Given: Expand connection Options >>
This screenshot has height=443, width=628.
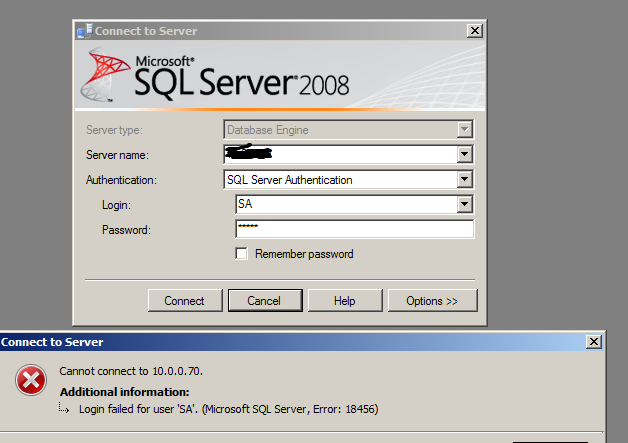Looking at the screenshot, I should point(433,300).
